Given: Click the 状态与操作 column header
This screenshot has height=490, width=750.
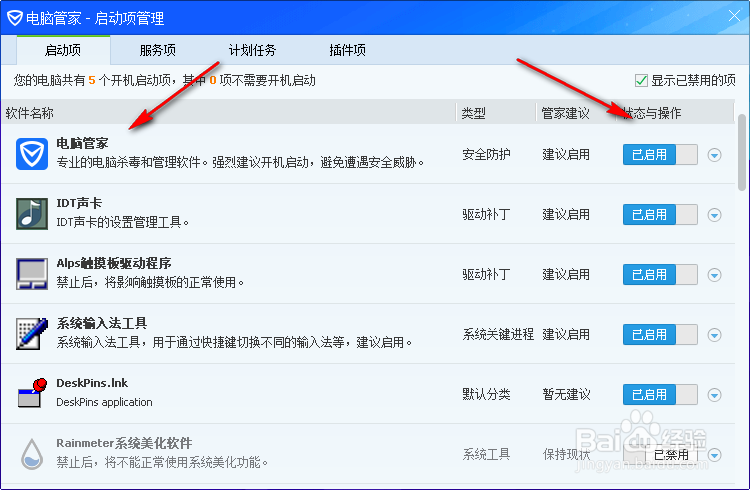Looking at the screenshot, I should tap(675, 113).
